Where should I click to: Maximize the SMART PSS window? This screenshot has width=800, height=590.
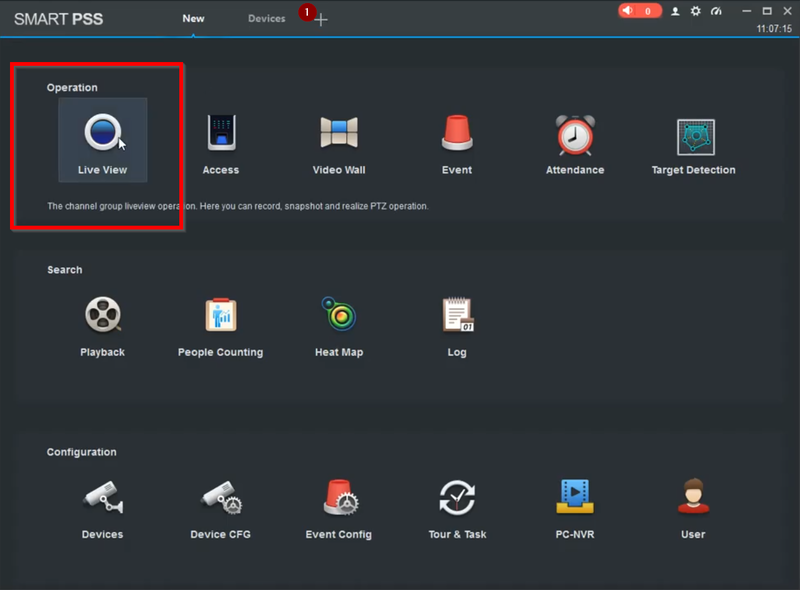(x=767, y=11)
